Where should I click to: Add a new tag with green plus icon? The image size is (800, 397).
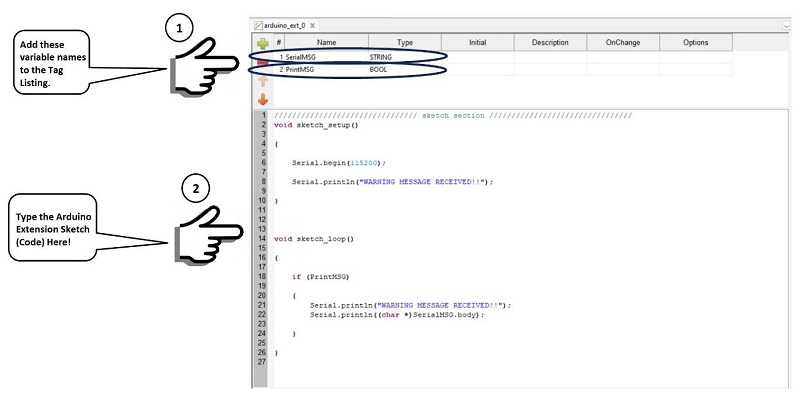point(263,44)
